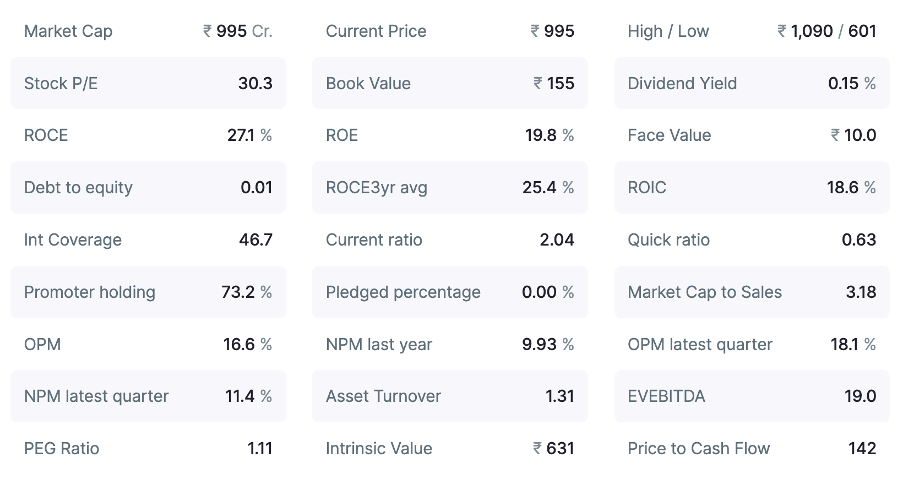Select the Dividend Yield row
904x490 pixels.
752,83
